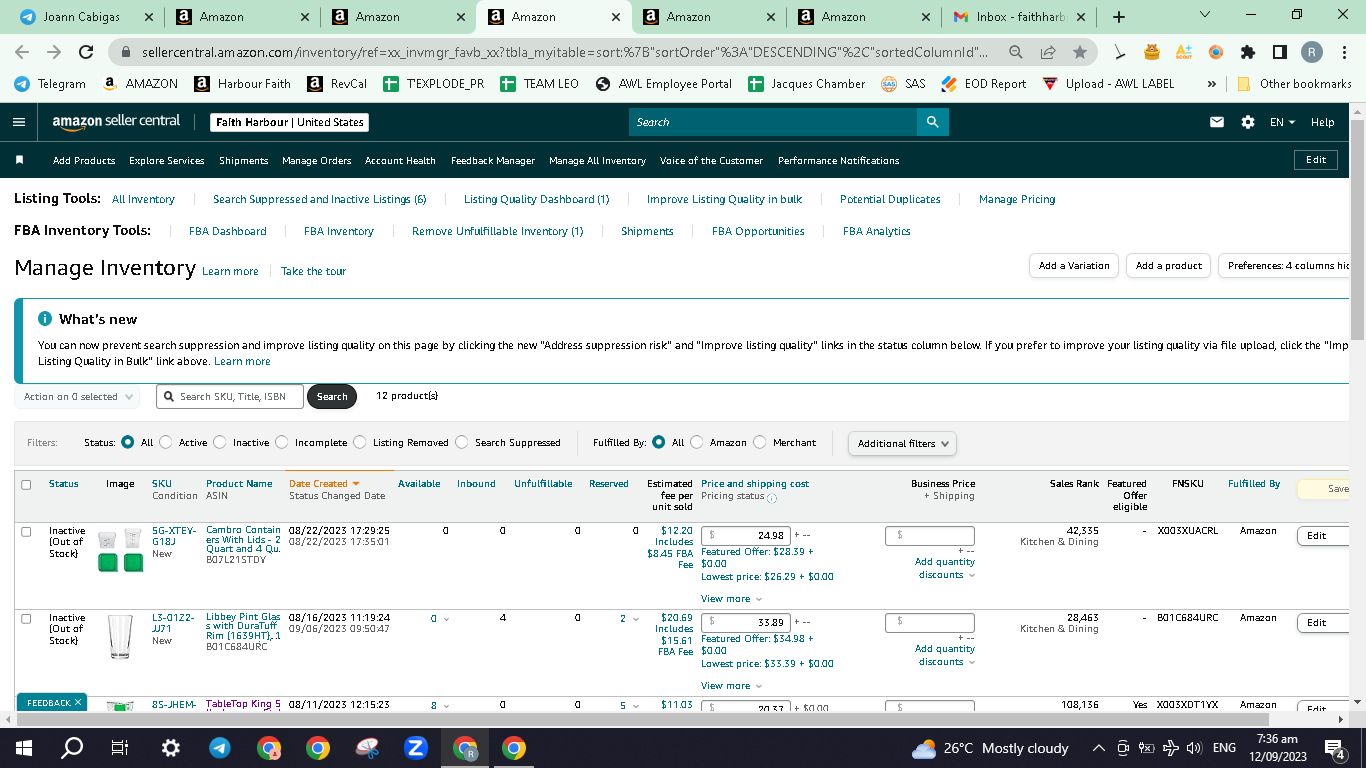
Task: Focus the Search SKU, Title, ISBN field
Action: pyautogui.click(x=229, y=397)
